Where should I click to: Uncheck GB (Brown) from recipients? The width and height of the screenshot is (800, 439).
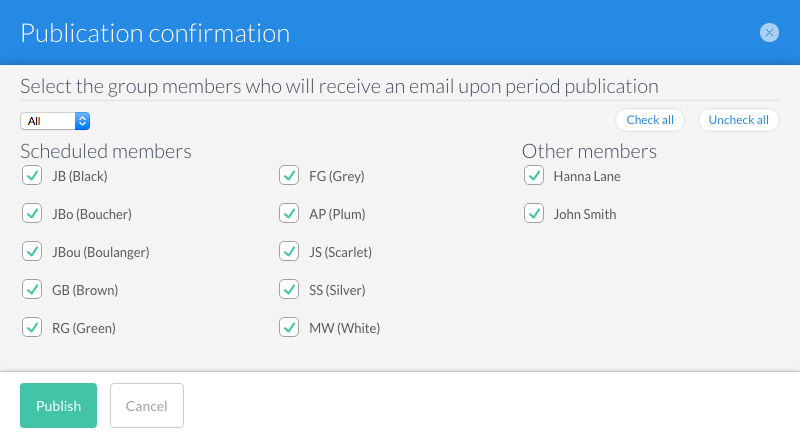pyautogui.click(x=32, y=289)
